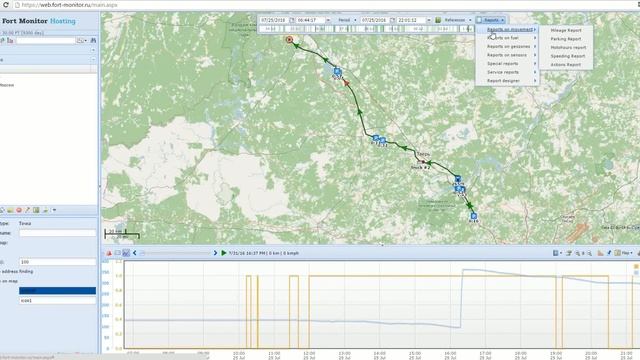The width and height of the screenshot is (640, 360).
Task: Collapse the first left panel section chevron
Action: (93, 50)
